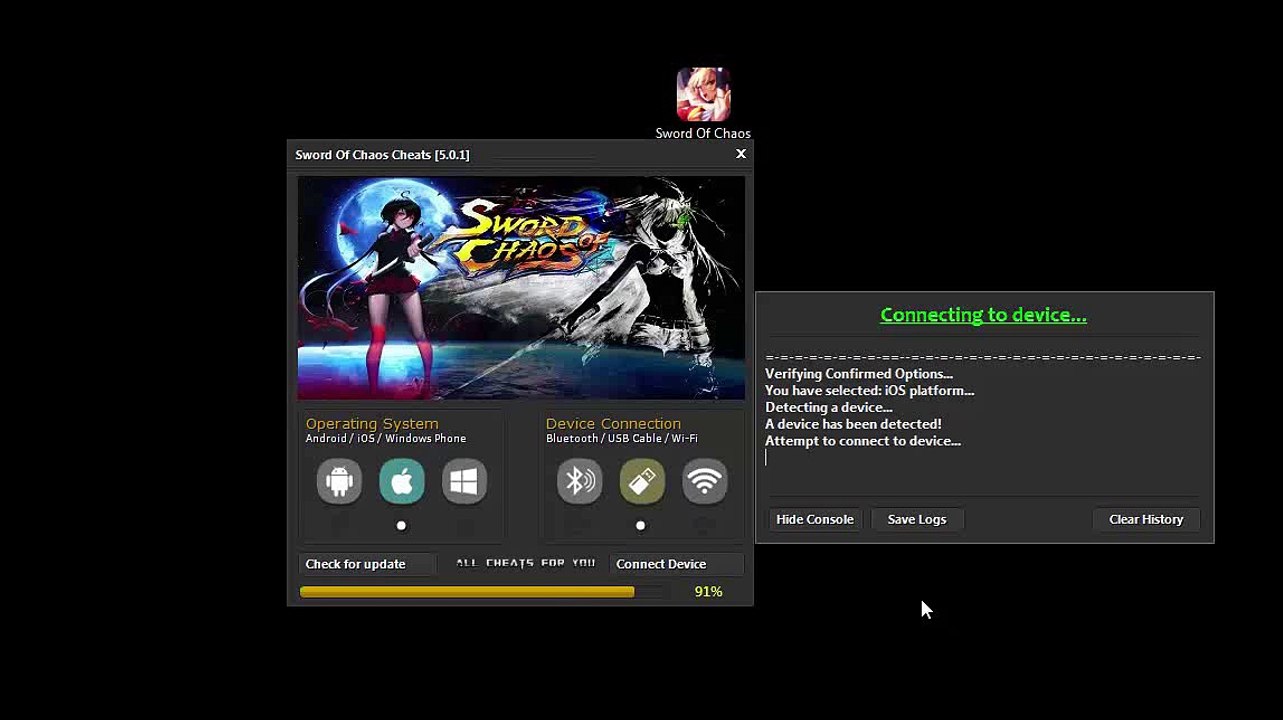Click 'Detecting a device...' log line

[x=829, y=408]
